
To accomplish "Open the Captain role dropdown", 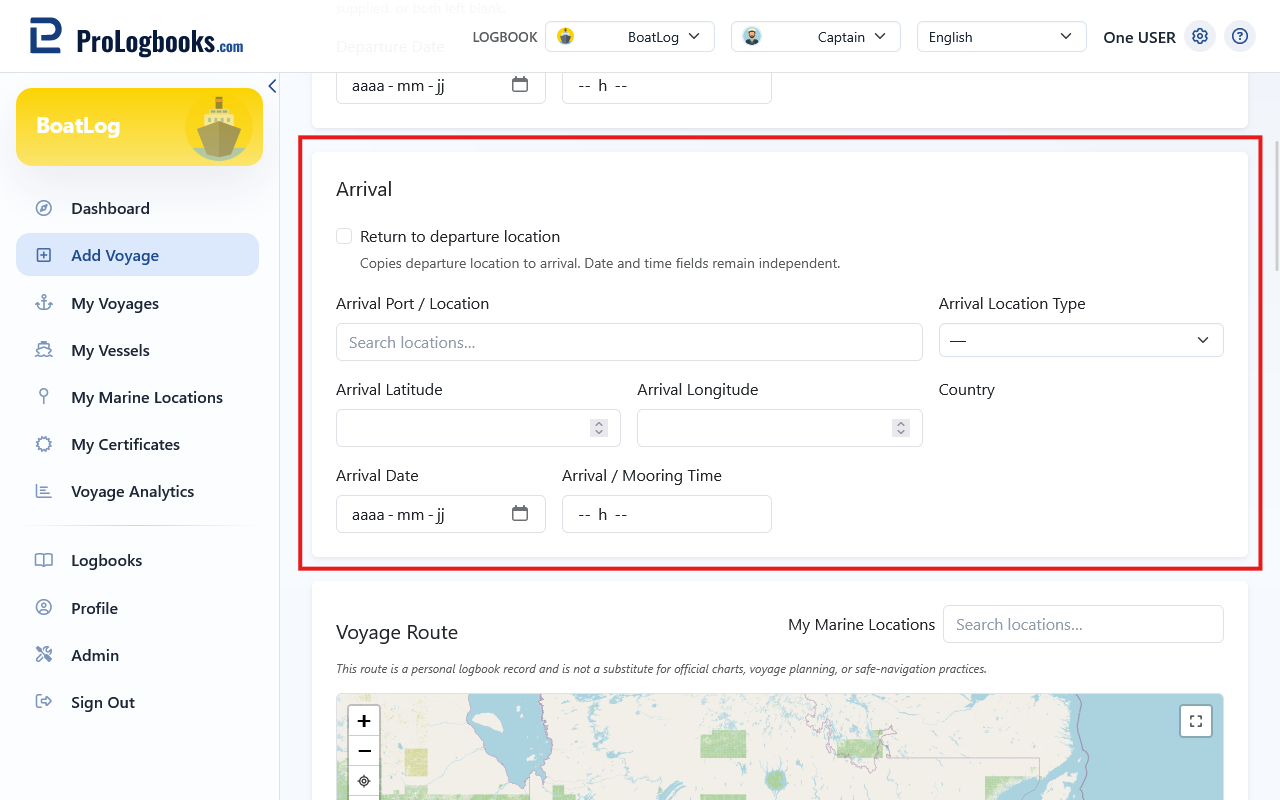I will click(x=816, y=37).
